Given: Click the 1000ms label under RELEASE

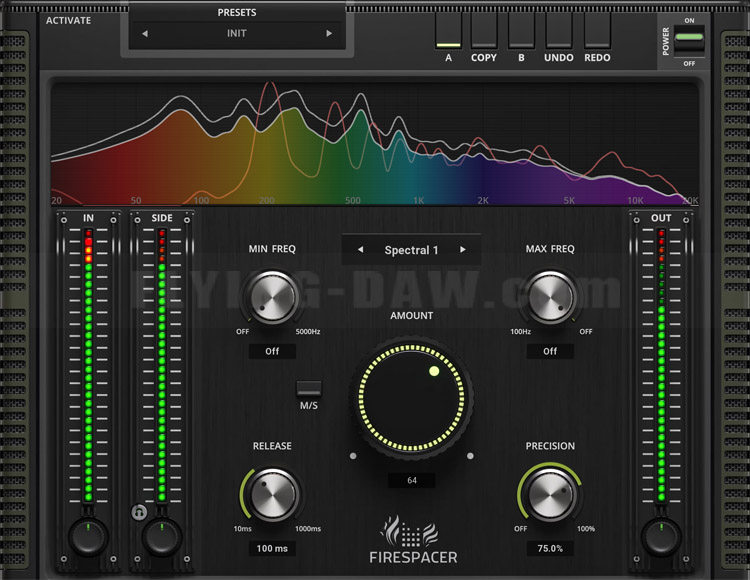Looking at the screenshot, I should 308,528.
